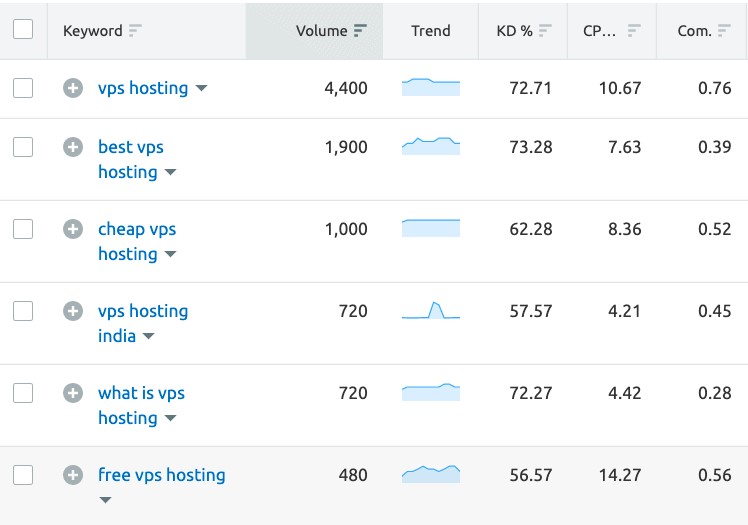
Task: Click the CPC column sort icon
Action: coord(634,31)
